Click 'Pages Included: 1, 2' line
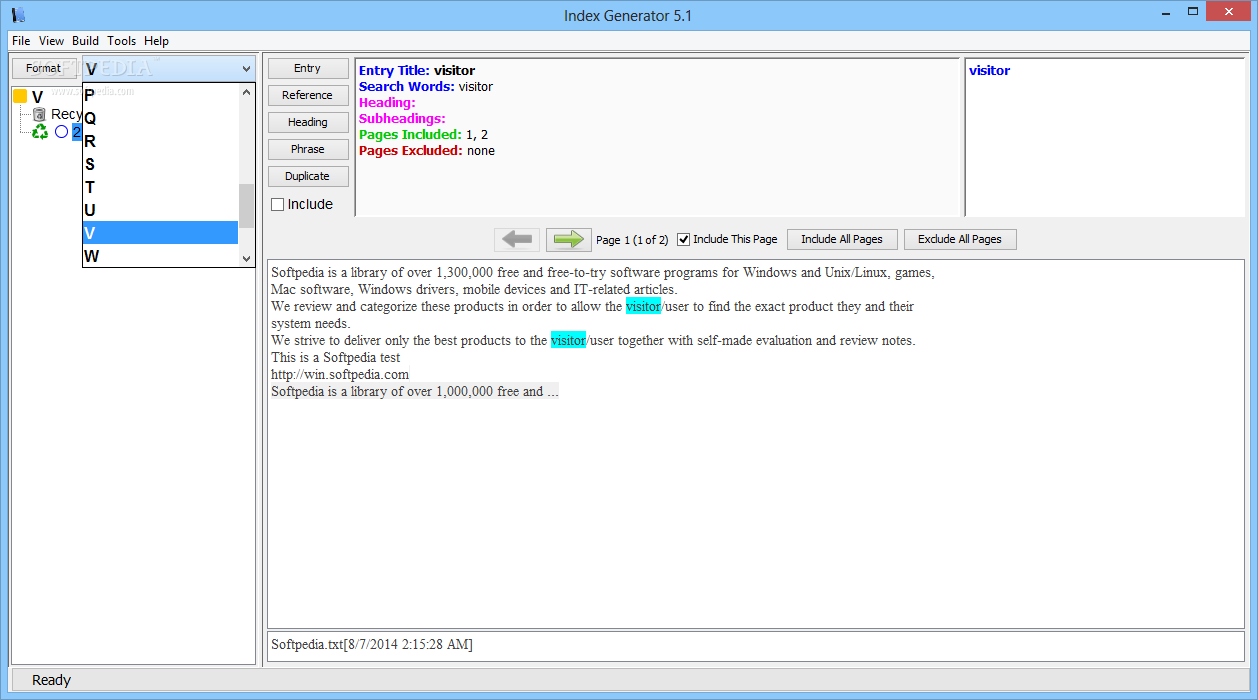This screenshot has width=1258, height=700. pyautogui.click(x=423, y=134)
